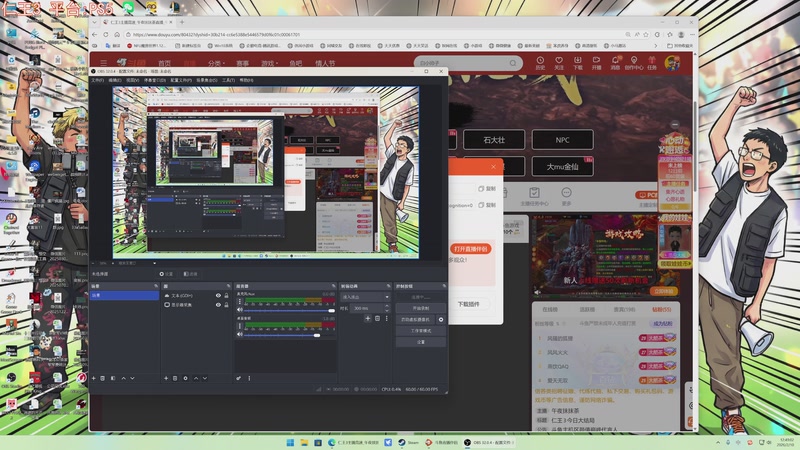
Task: Expand bookmarks bar overflow chevron in browser
Action: (x=656, y=45)
